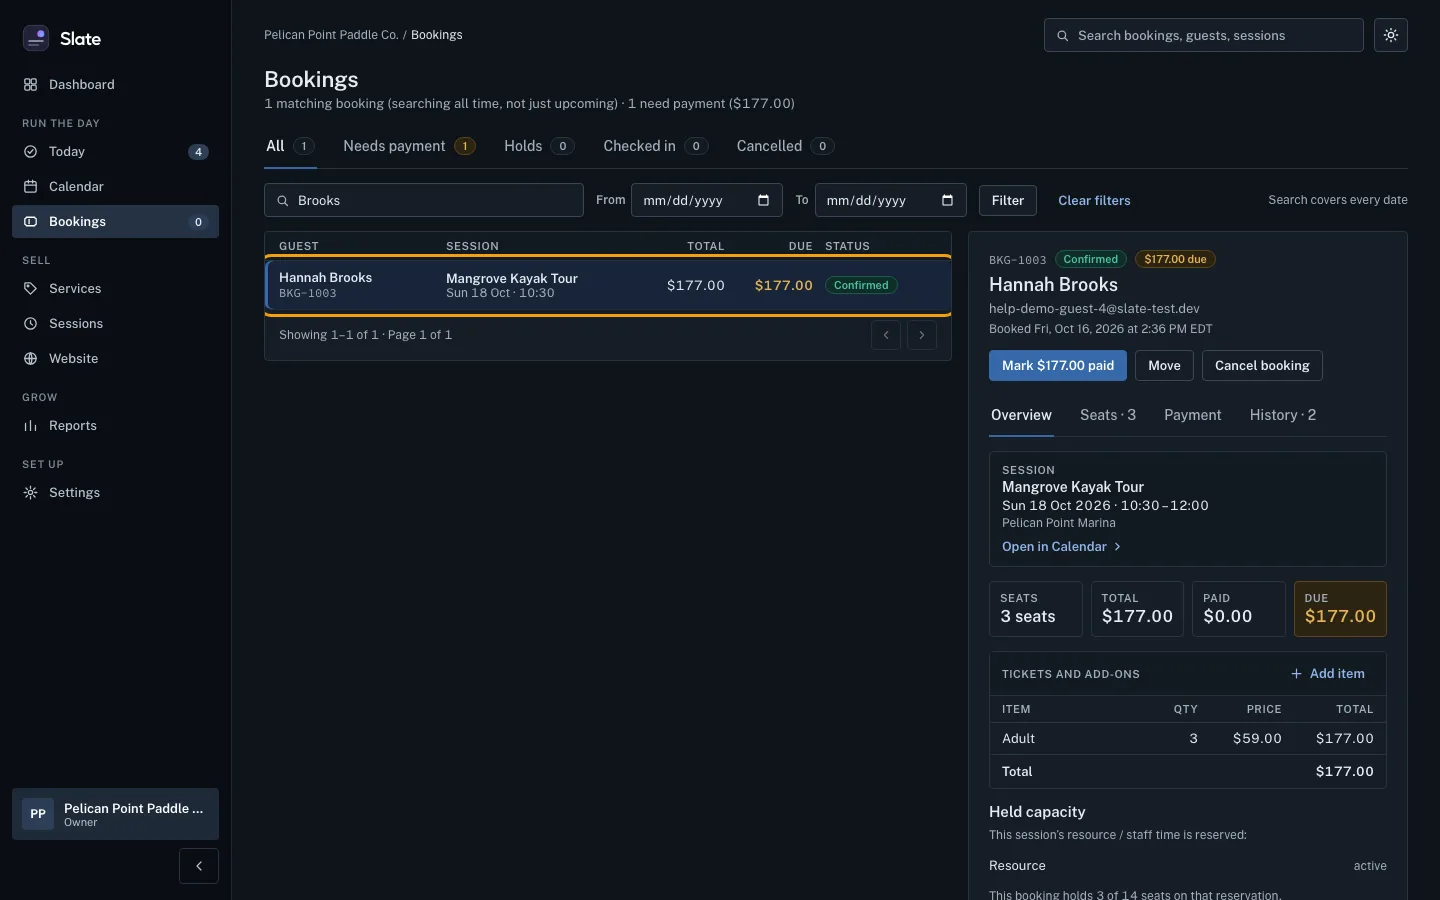Screen dimensions: 1440x900
Task: Follow the Open in Calendar link
Action: [1062, 547]
